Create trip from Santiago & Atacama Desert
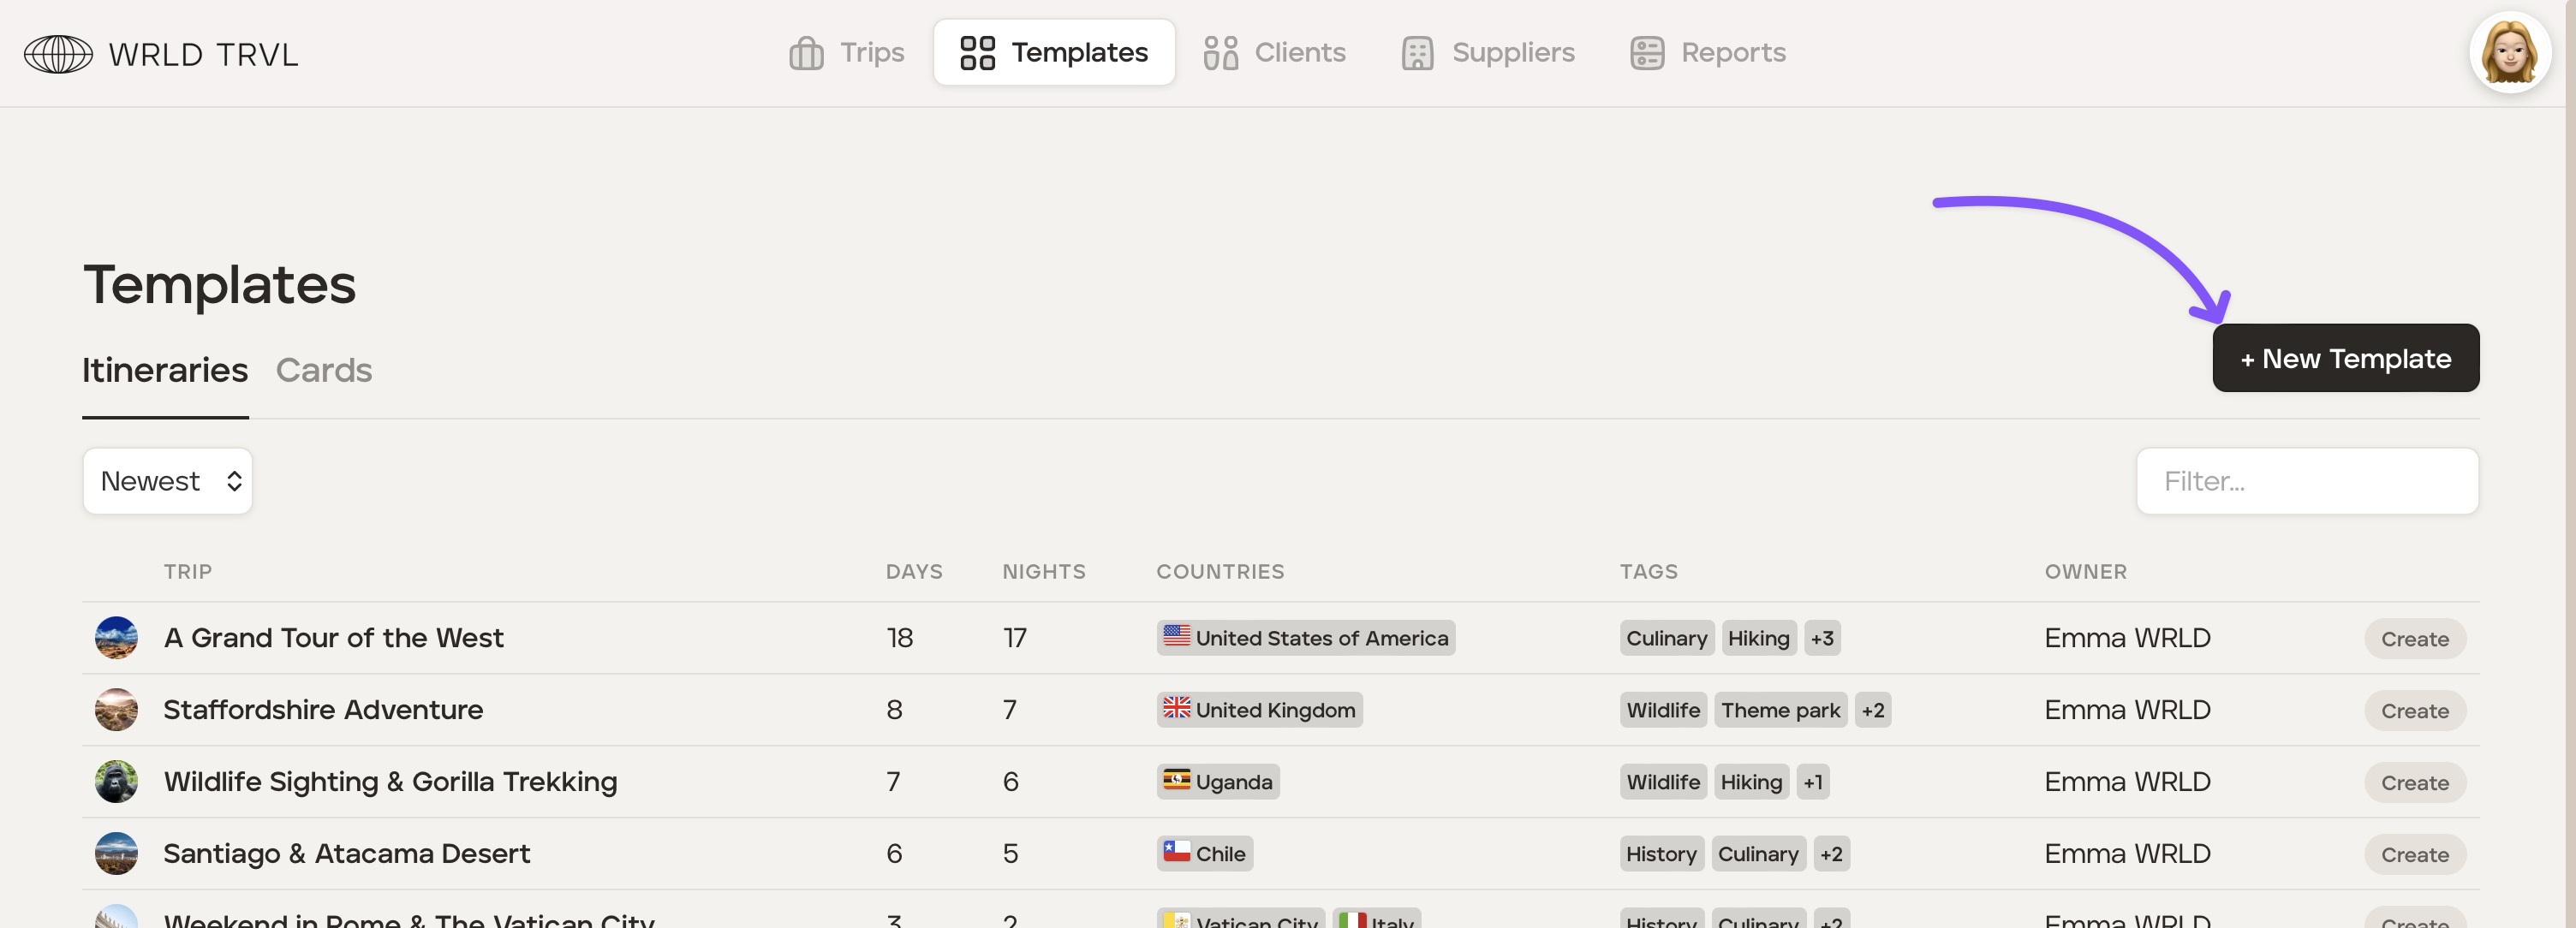The width and height of the screenshot is (2576, 928). click(x=2414, y=855)
